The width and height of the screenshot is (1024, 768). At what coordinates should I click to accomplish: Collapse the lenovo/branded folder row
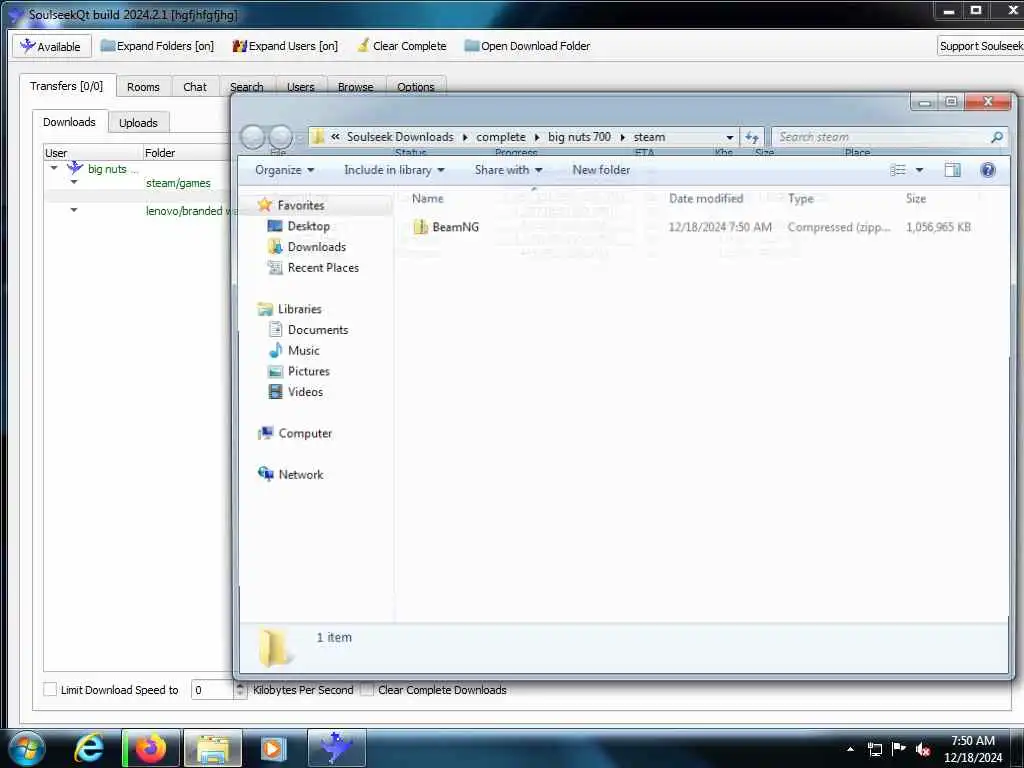pos(74,210)
